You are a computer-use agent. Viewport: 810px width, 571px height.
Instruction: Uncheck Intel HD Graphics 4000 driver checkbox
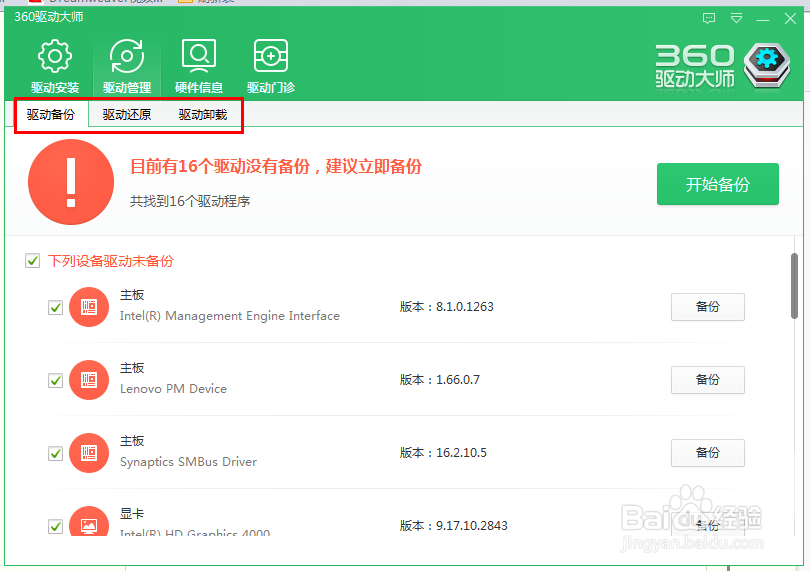coord(55,526)
